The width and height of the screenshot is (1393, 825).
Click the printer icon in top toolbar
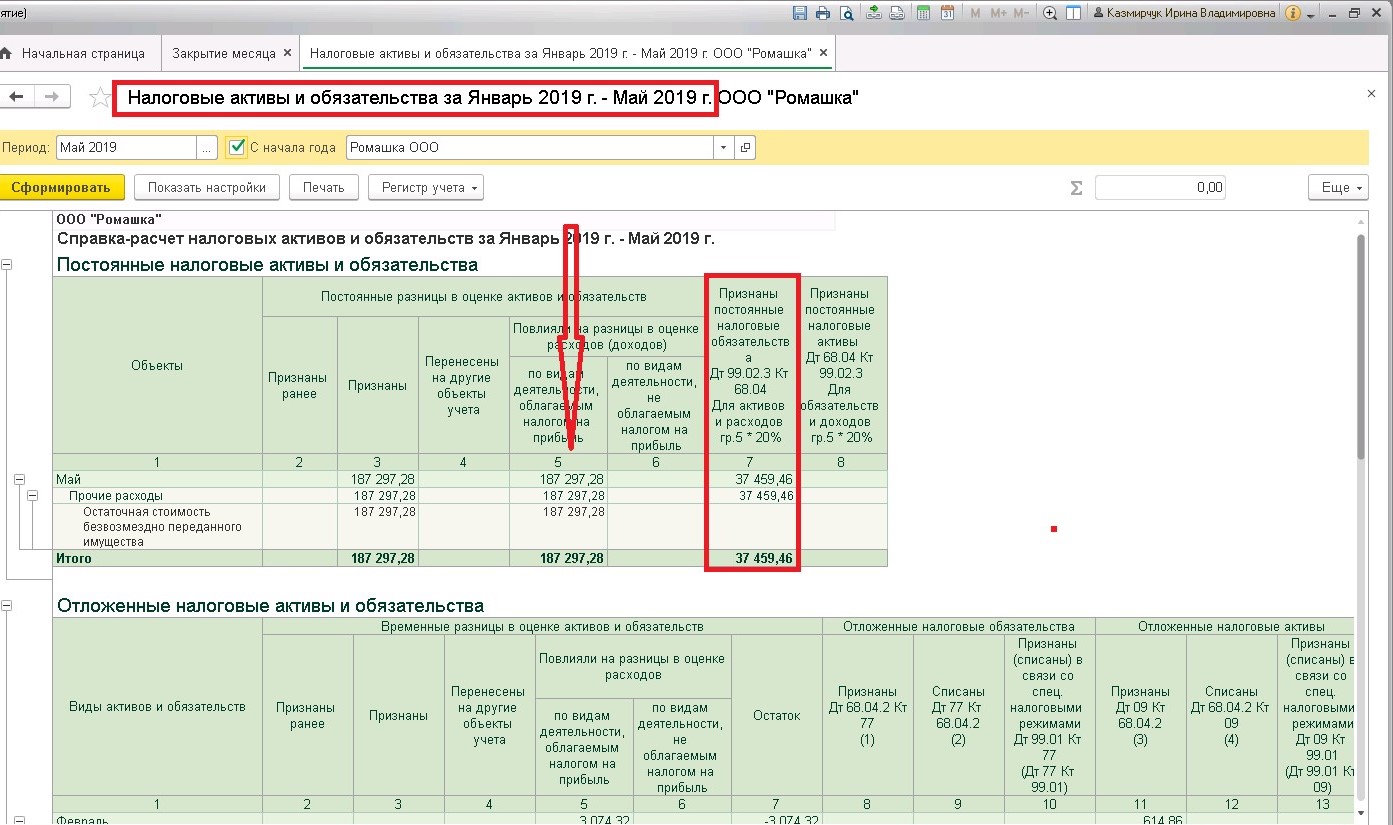click(x=823, y=13)
